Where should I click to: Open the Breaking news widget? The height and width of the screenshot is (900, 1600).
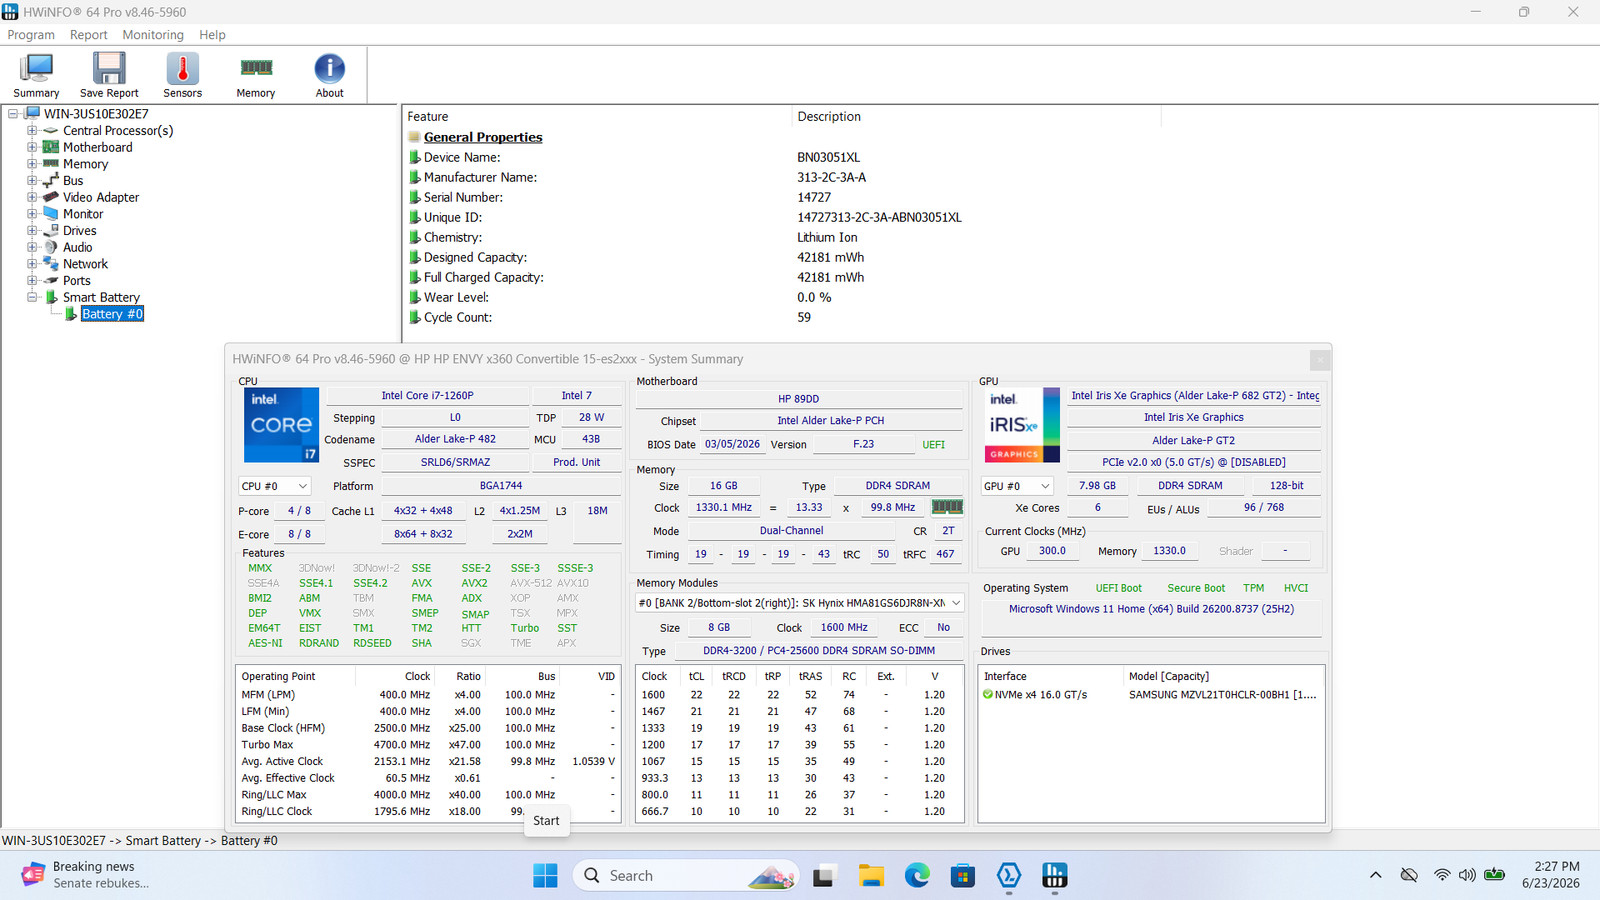[x=87, y=875]
